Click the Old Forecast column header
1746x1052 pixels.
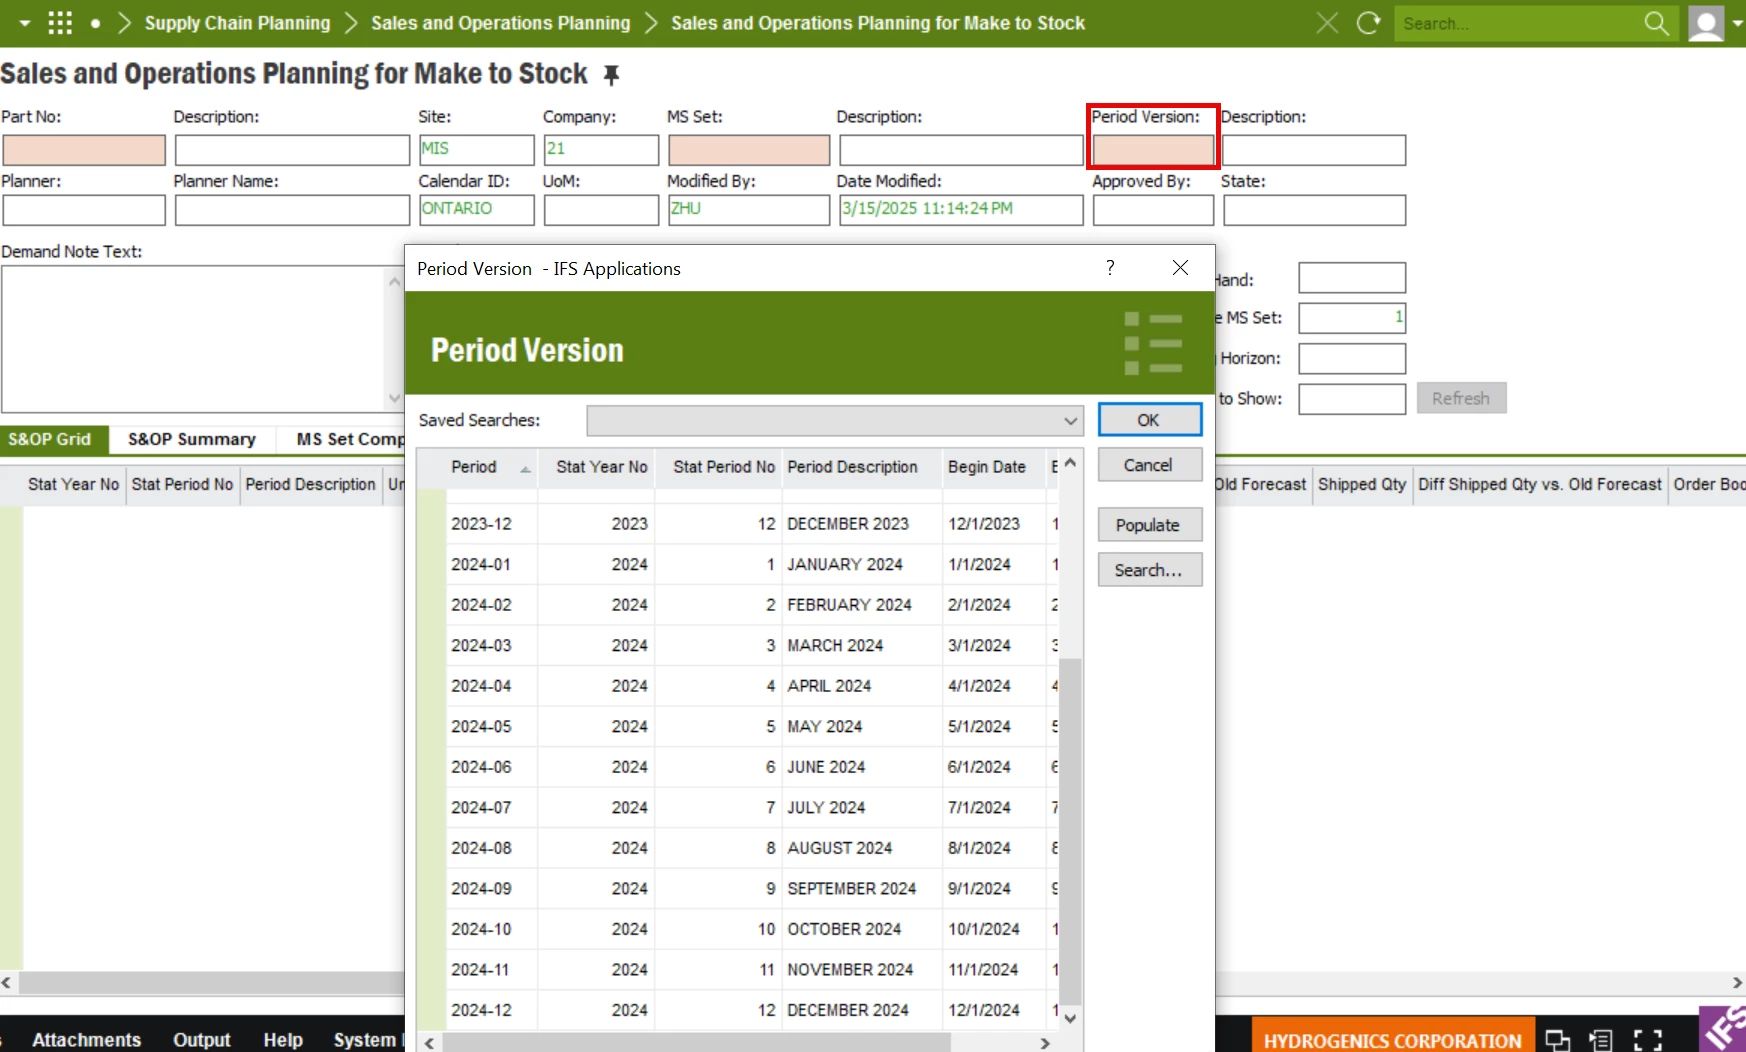tap(1262, 484)
